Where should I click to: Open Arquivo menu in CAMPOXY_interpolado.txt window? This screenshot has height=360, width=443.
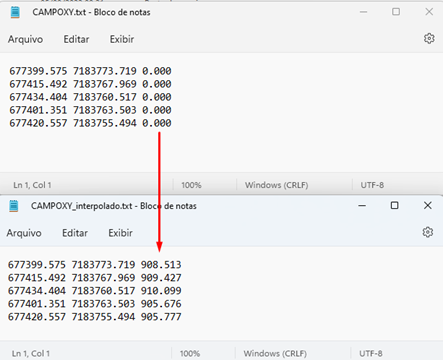coord(24,233)
